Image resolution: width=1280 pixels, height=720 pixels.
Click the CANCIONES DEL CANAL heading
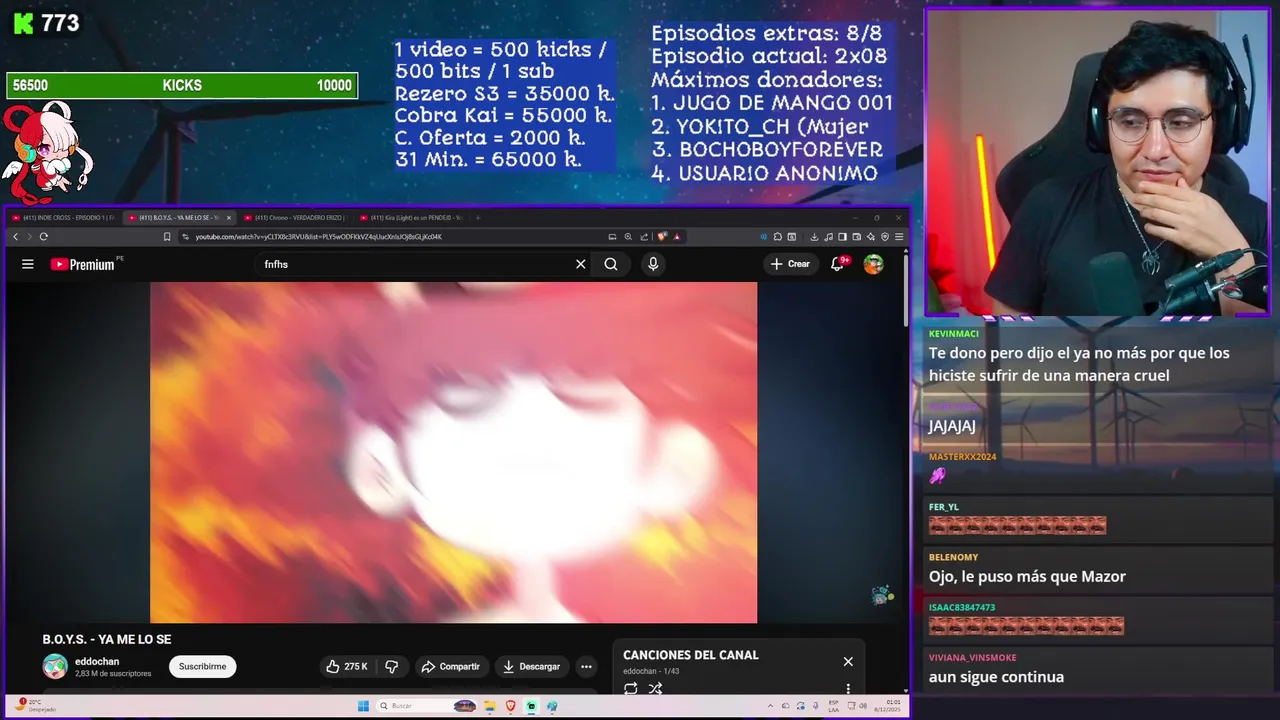click(691, 655)
